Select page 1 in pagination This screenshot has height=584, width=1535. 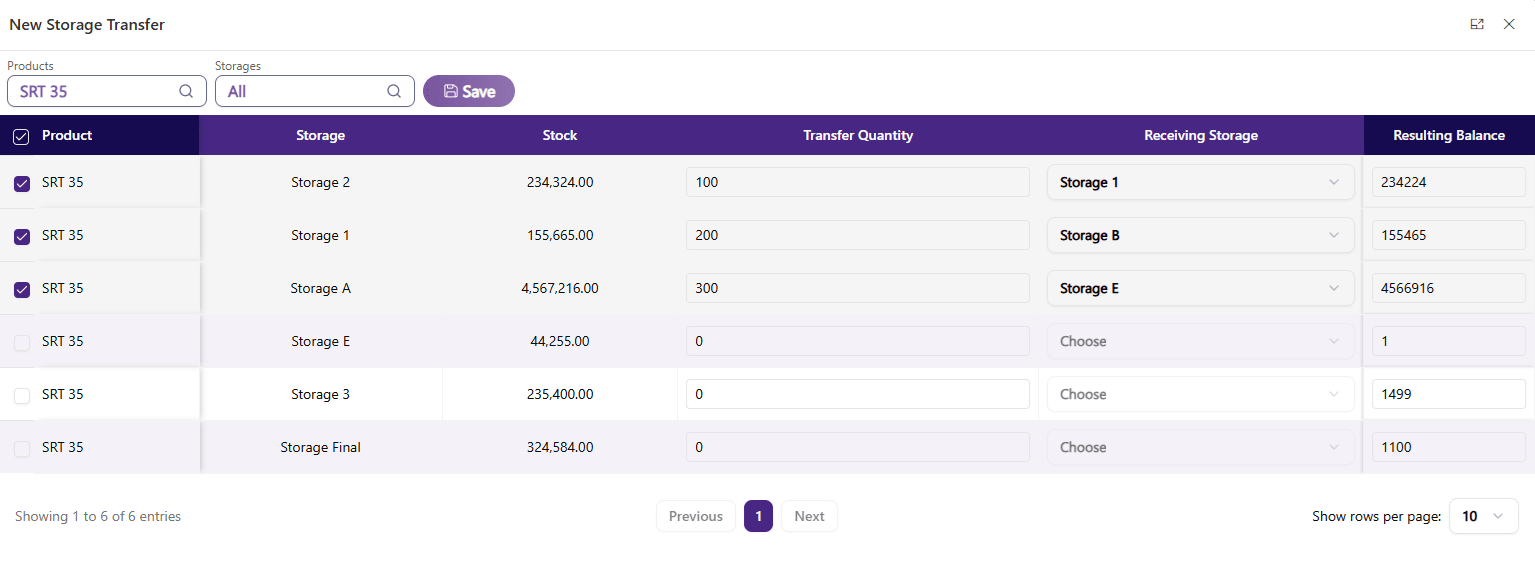tap(758, 517)
